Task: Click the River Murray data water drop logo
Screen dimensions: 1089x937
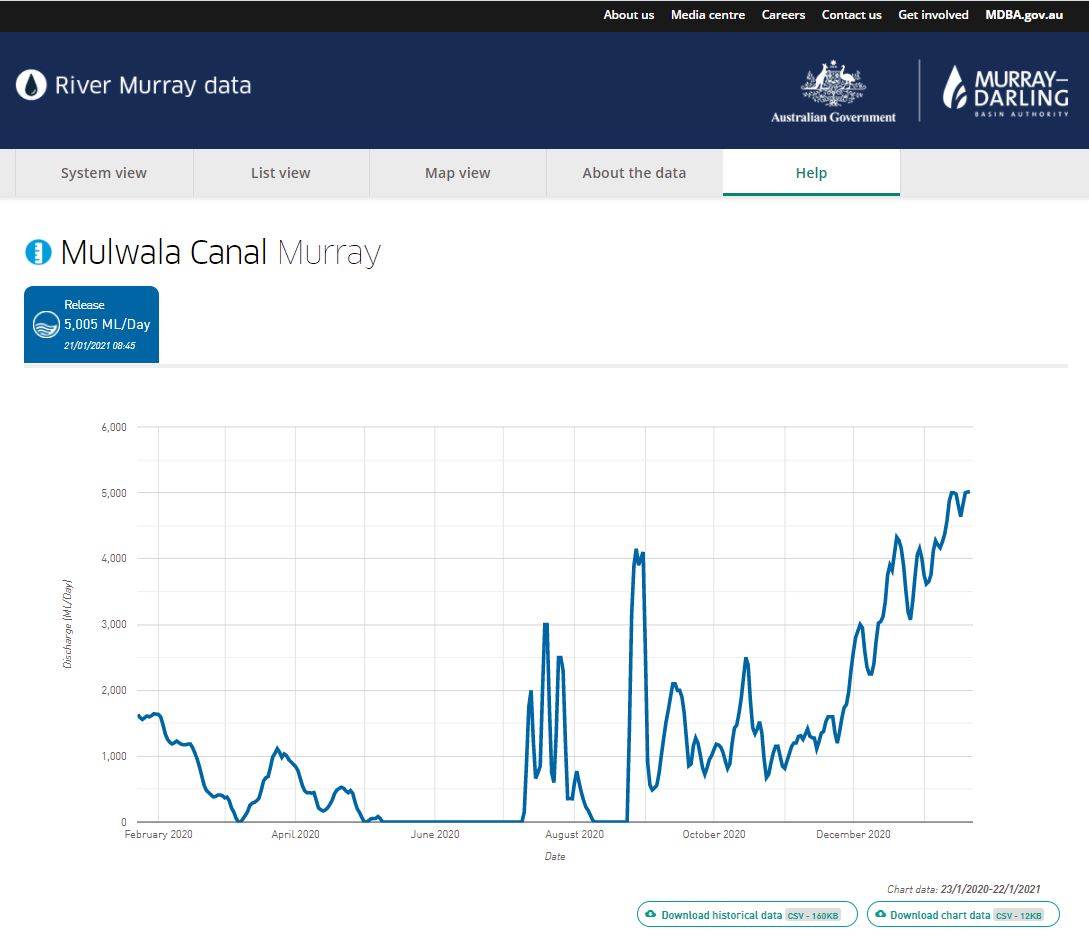Action: point(31,85)
